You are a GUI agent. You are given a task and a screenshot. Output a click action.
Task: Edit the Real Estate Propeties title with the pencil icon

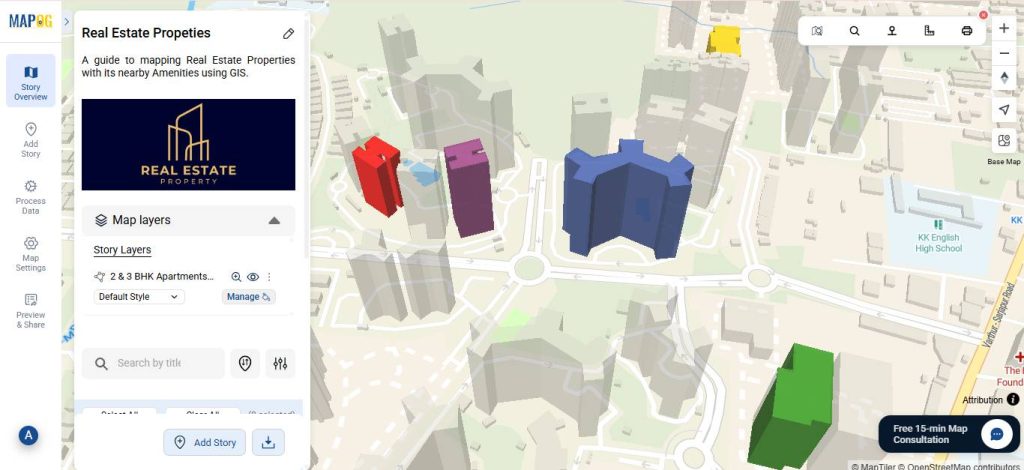pos(288,33)
